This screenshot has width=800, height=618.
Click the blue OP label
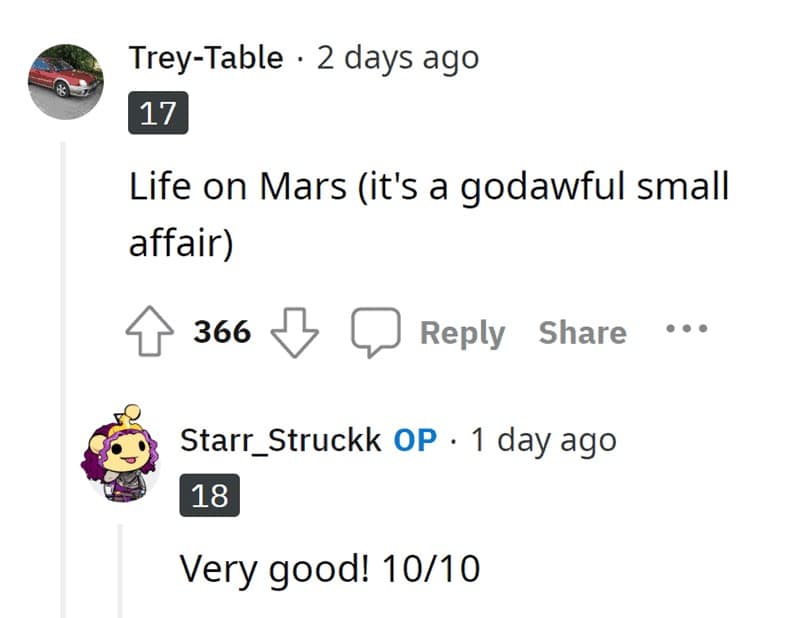415,440
